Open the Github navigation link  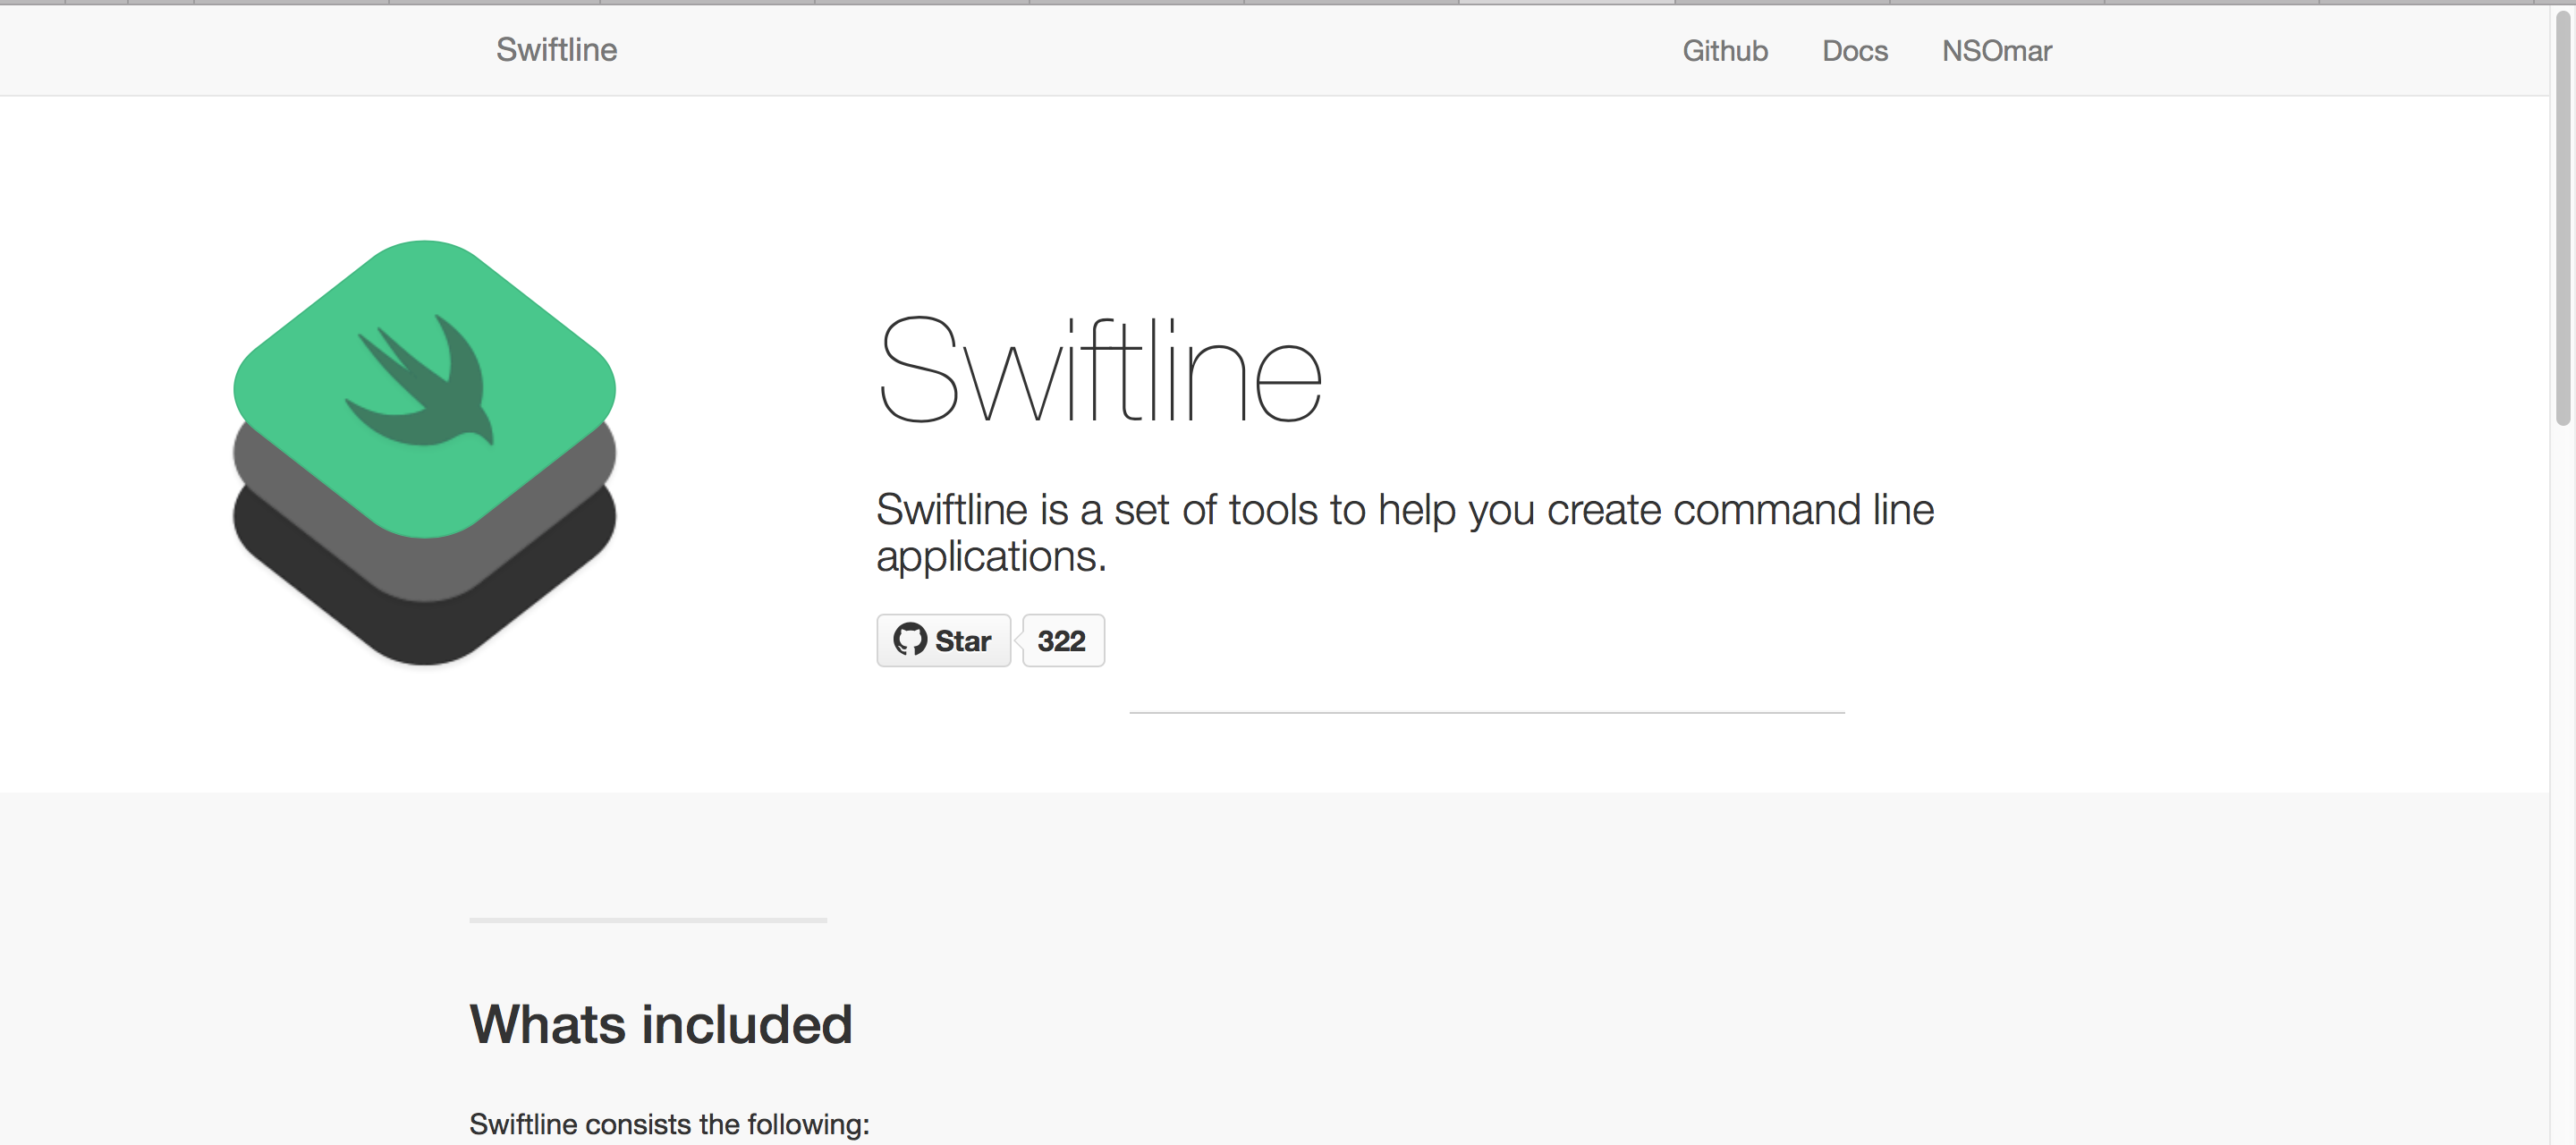pyautogui.click(x=1725, y=51)
